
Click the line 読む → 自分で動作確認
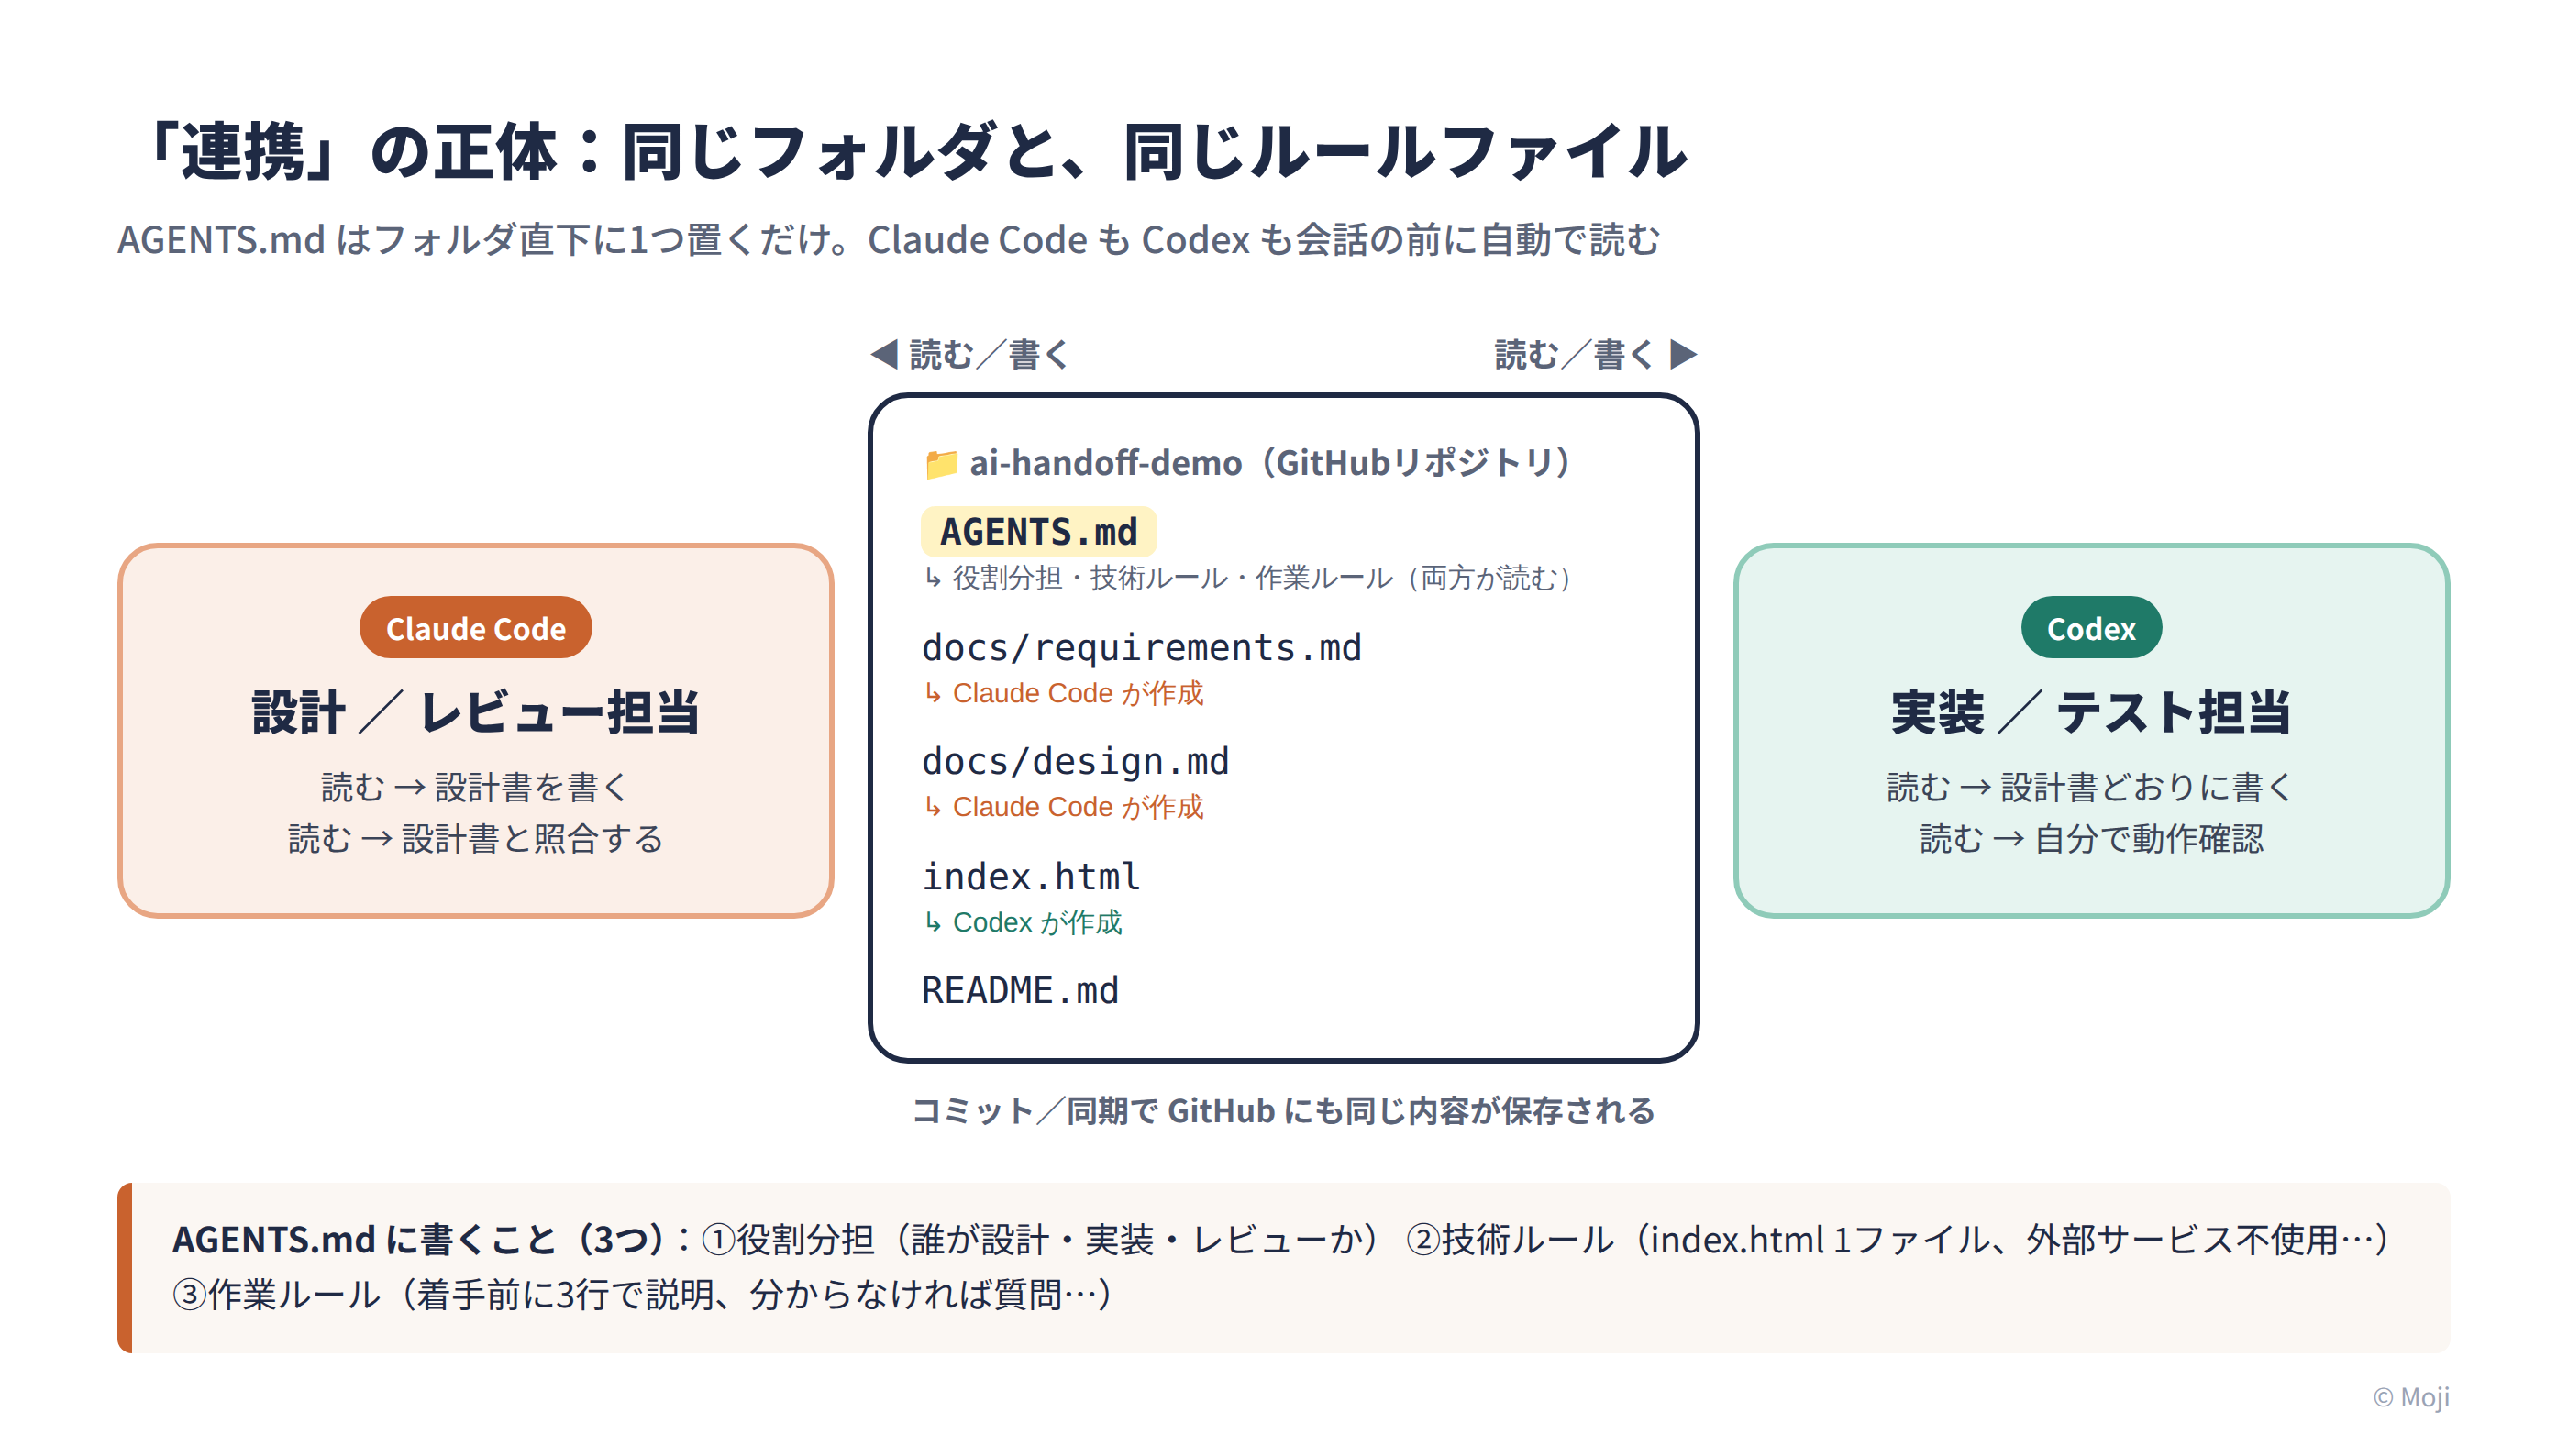(2091, 838)
